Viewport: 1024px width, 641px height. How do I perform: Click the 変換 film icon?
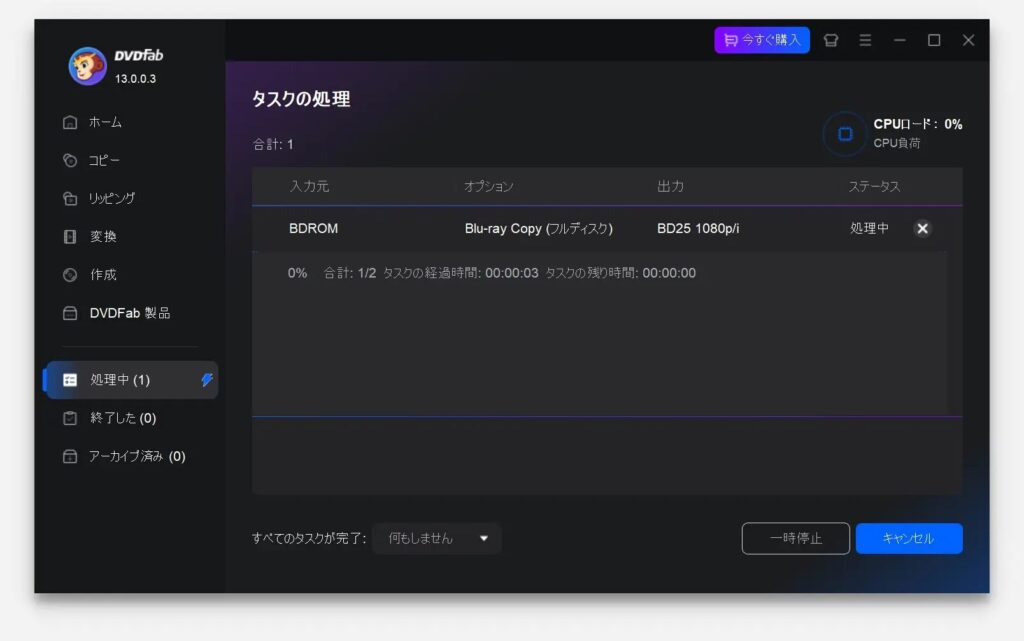click(x=70, y=237)
